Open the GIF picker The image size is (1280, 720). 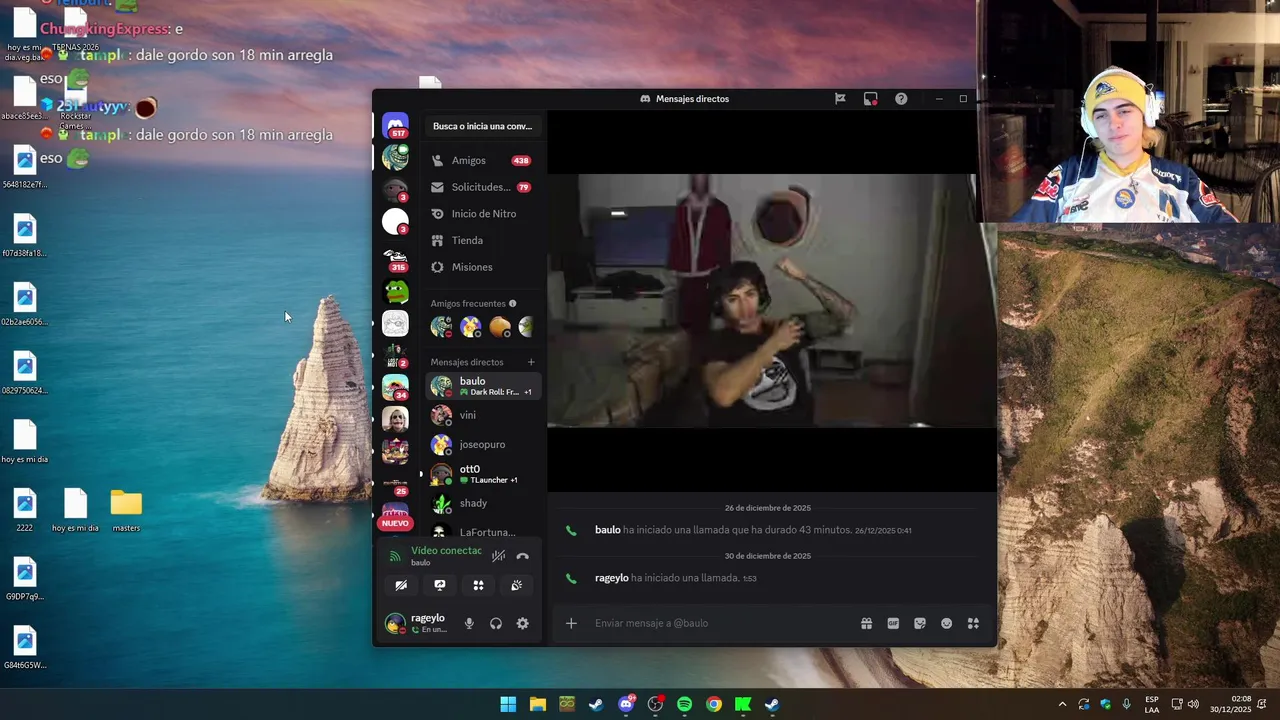coord(893,623)
